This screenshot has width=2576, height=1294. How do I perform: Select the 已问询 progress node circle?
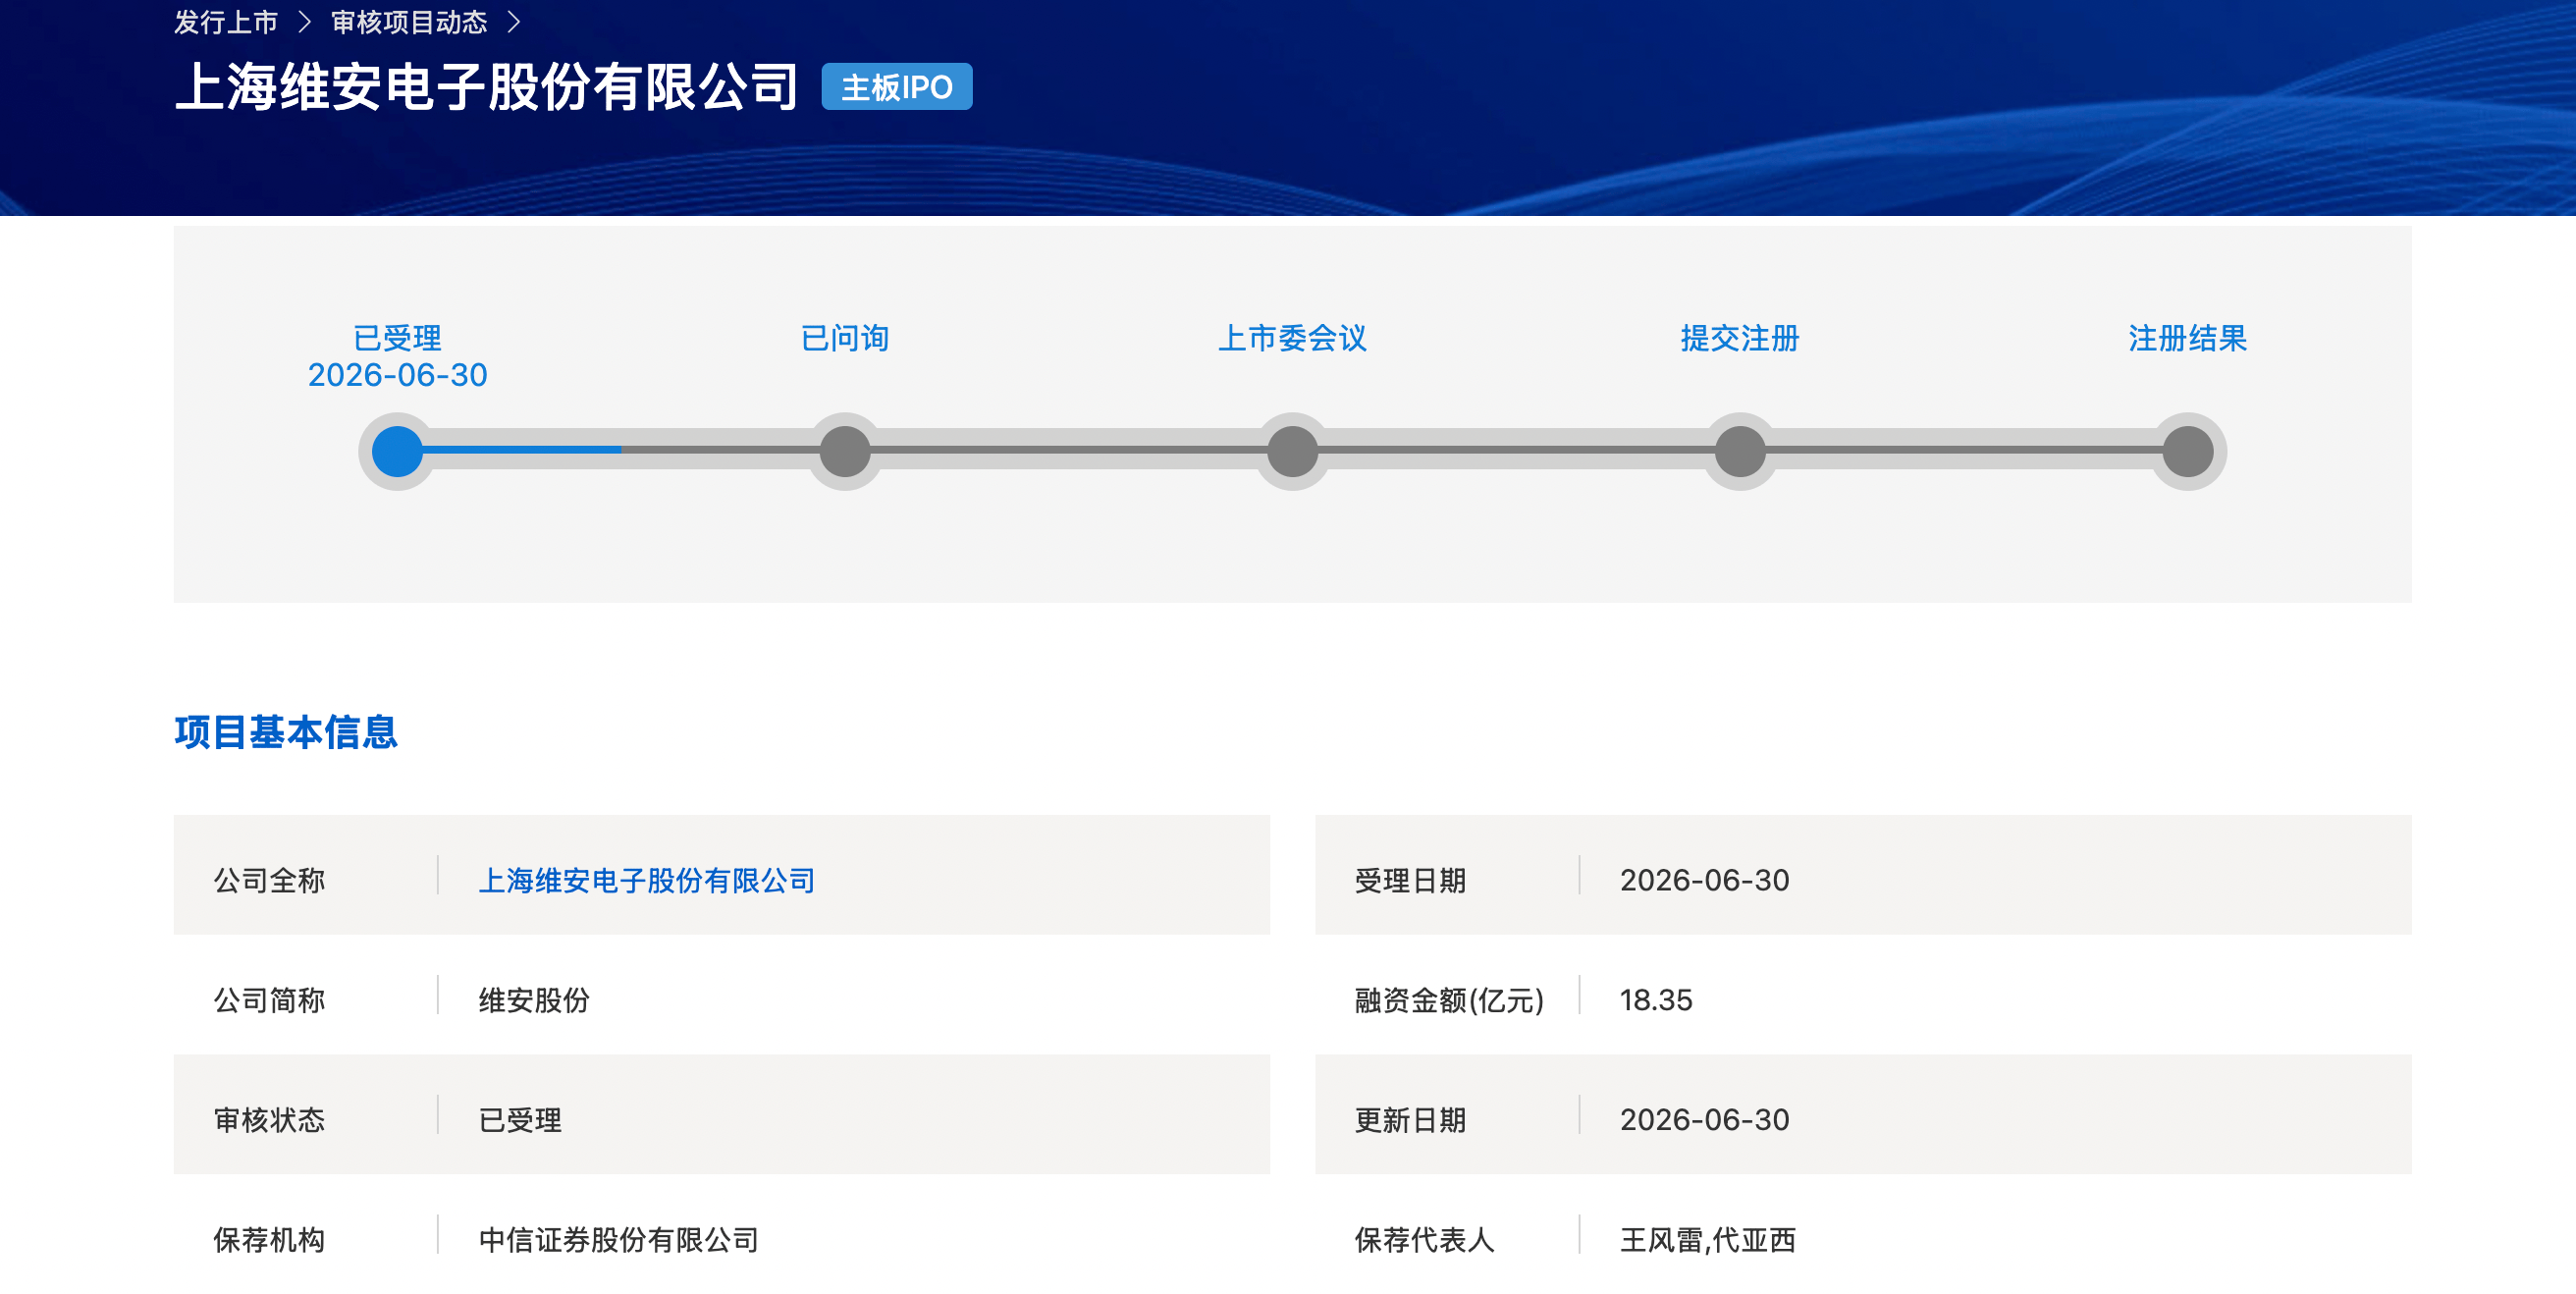845,451
